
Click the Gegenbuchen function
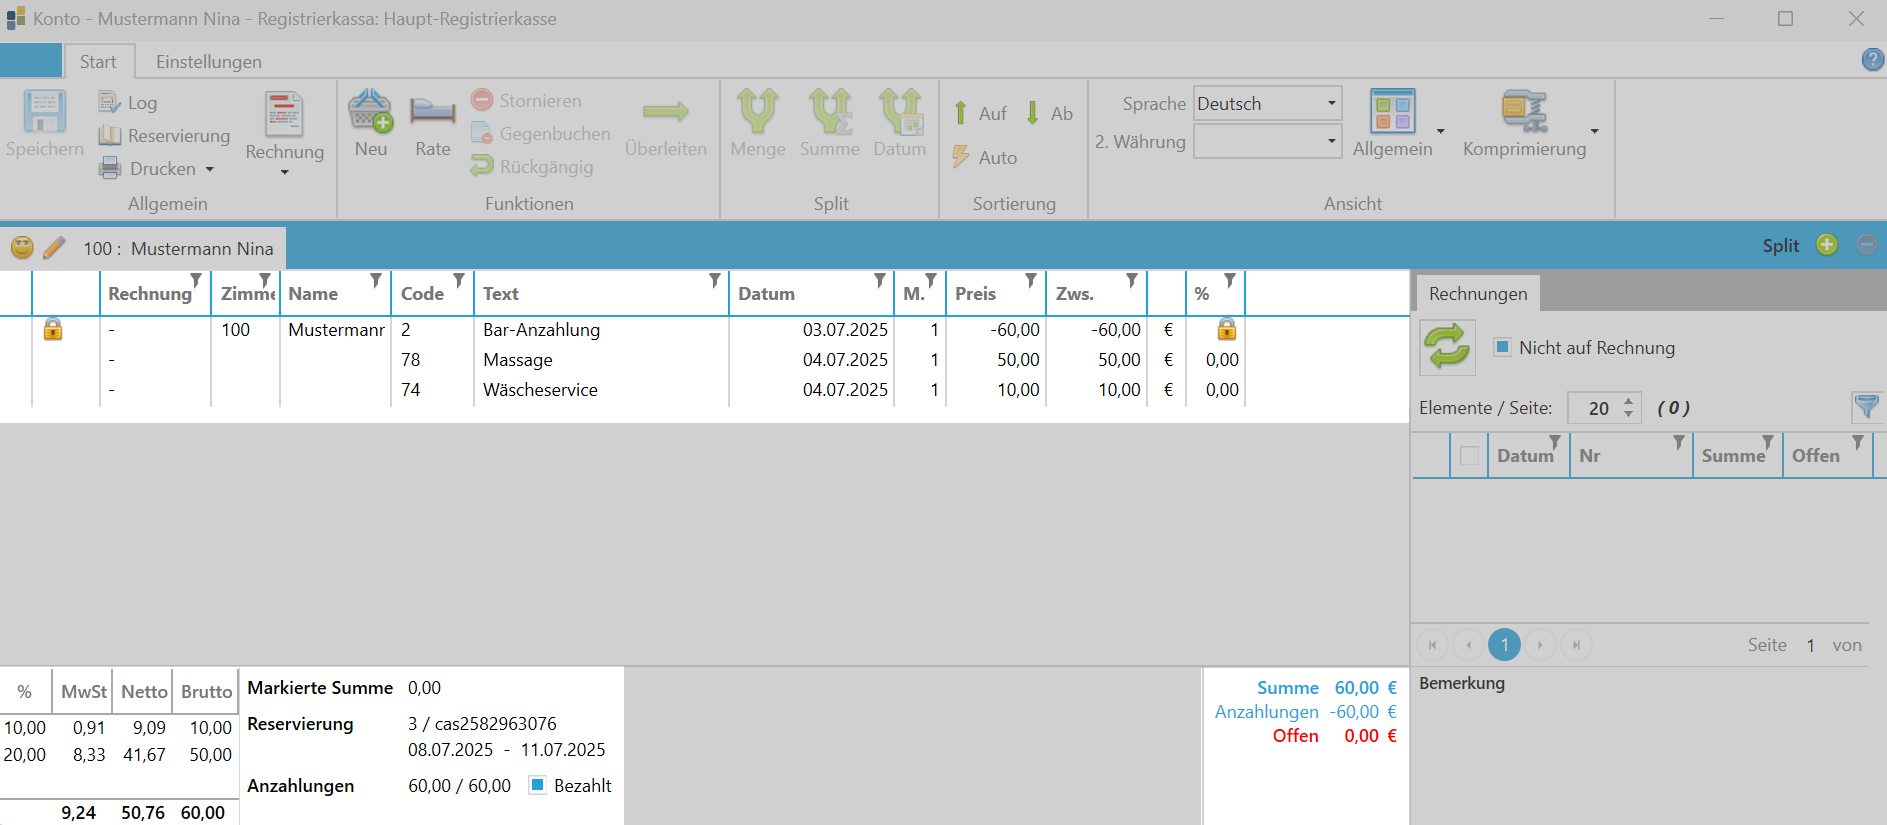tap(540, 133)
